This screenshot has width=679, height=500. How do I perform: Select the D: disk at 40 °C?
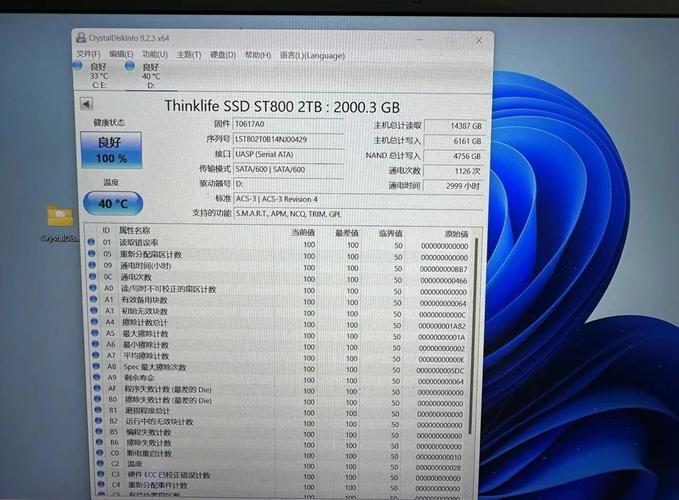(130, 68)
